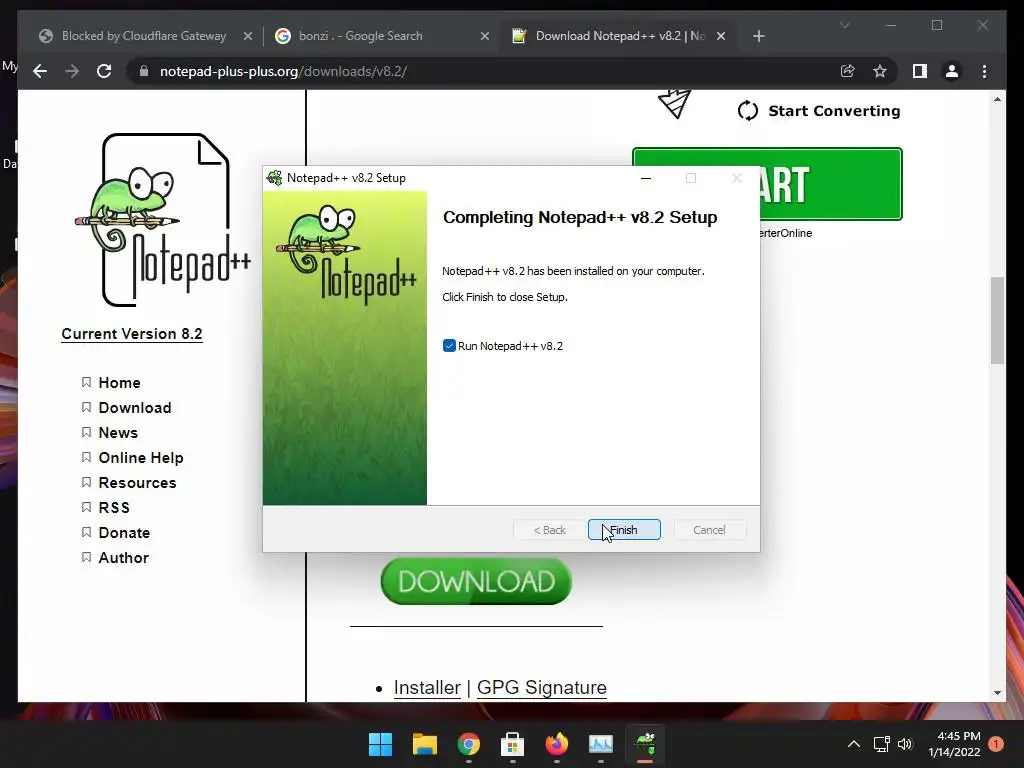Toggle the Chrome side panel icon

coord(920,71)
